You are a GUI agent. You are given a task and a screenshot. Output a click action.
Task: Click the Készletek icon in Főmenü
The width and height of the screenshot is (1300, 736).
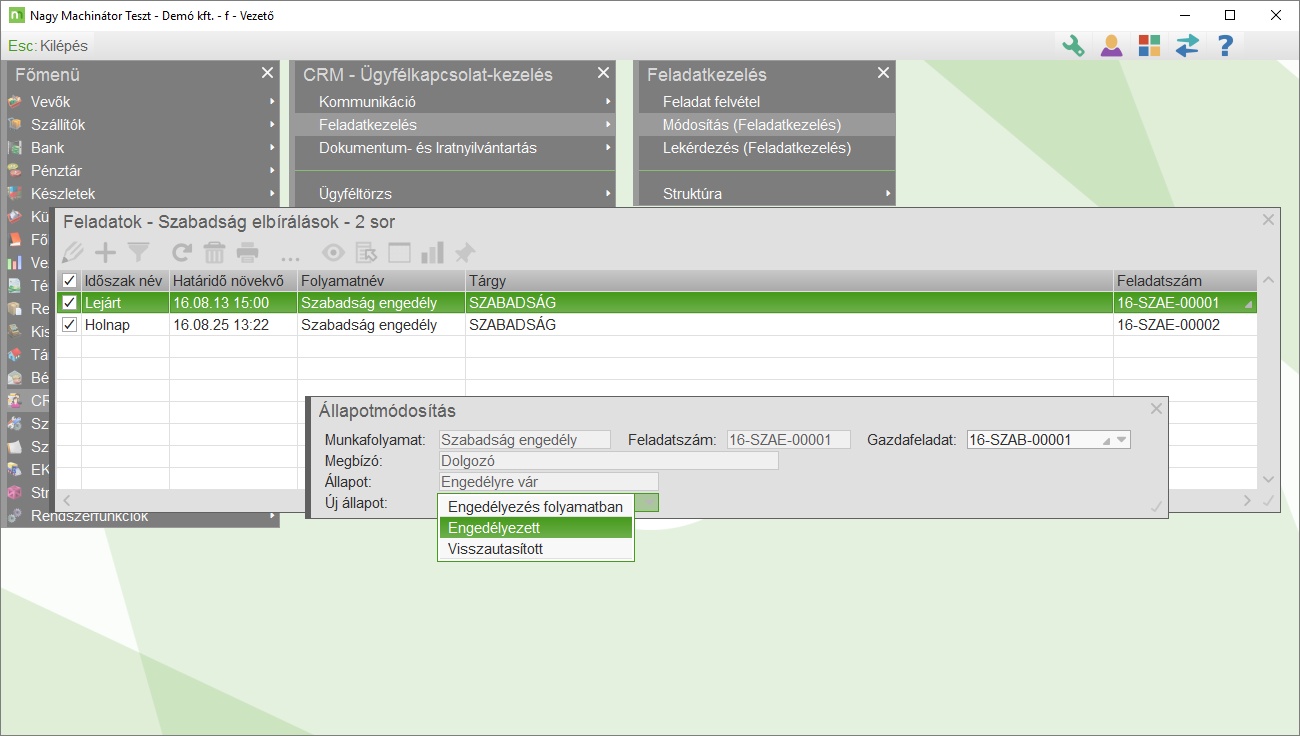(x=15, y=194)
